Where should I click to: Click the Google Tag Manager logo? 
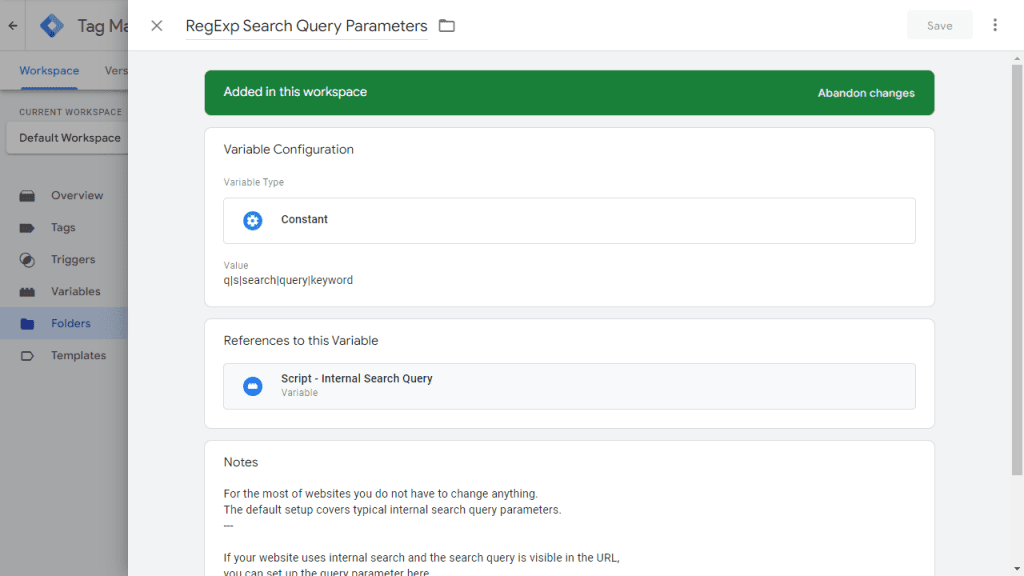click(52, 25)
